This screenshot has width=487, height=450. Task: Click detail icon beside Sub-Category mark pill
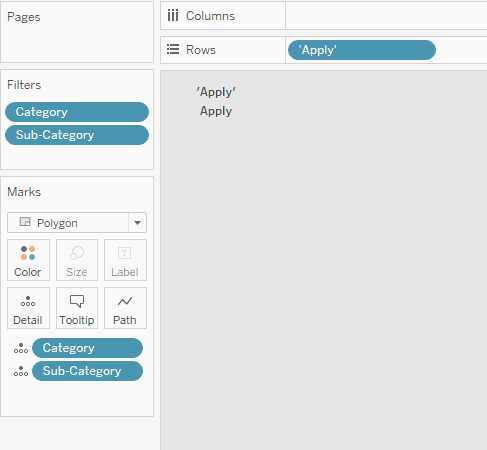coord(21,371)
